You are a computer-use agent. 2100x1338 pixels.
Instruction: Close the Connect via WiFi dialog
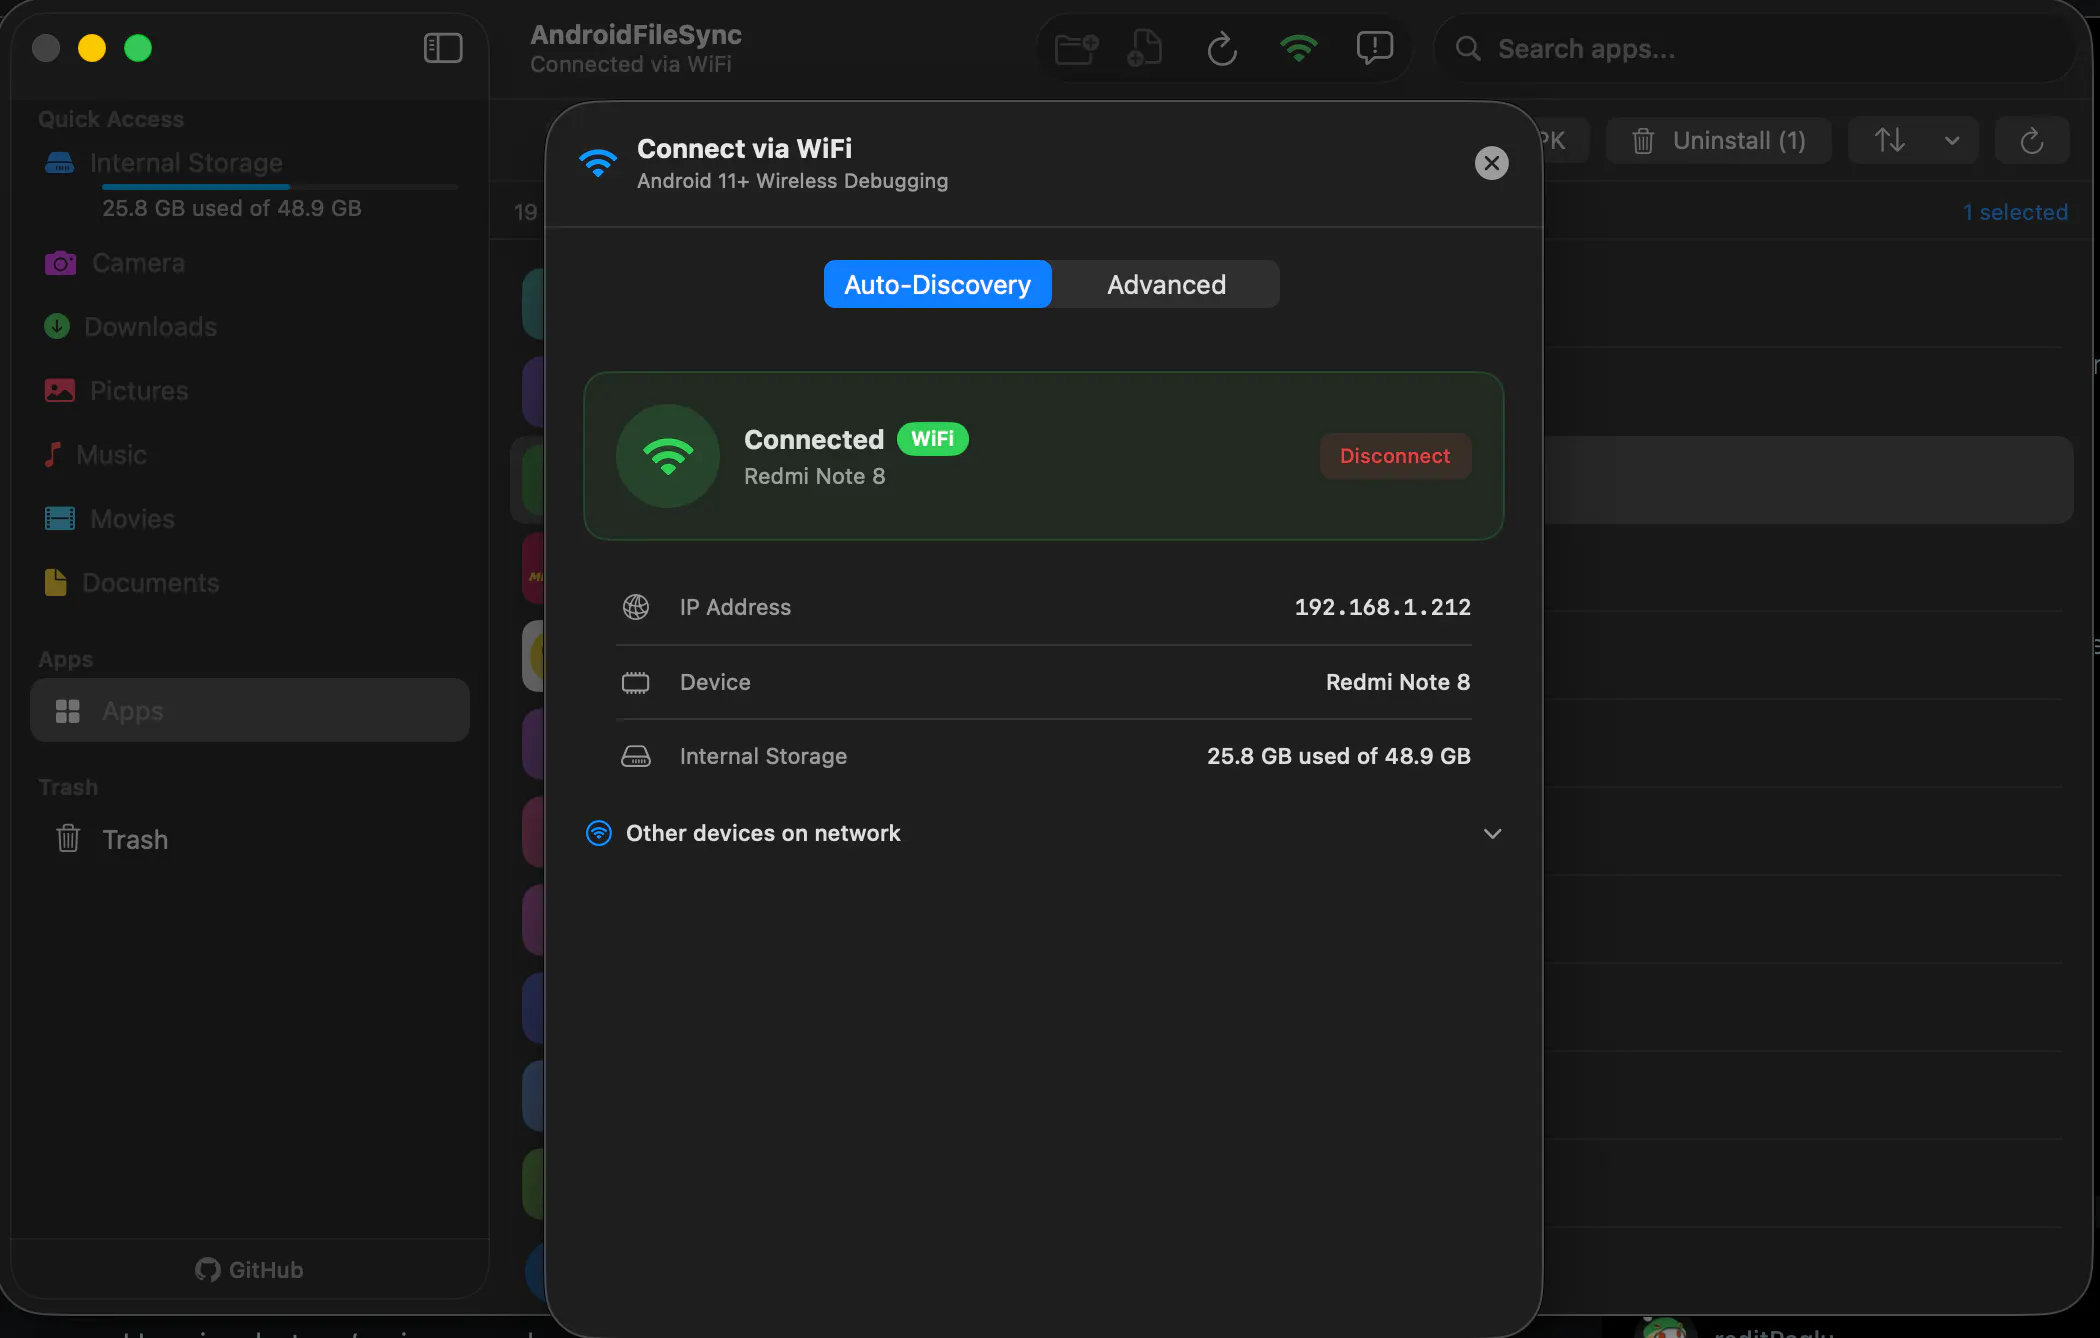click(x=1491, y=163)
